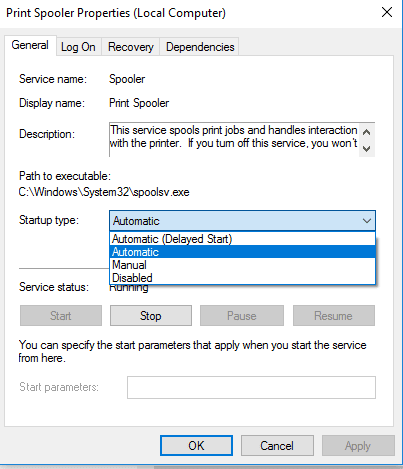Screen dimensions: 403x469
Task: Collapse the Startup type dropdown arrow
Action: [367, 221]
